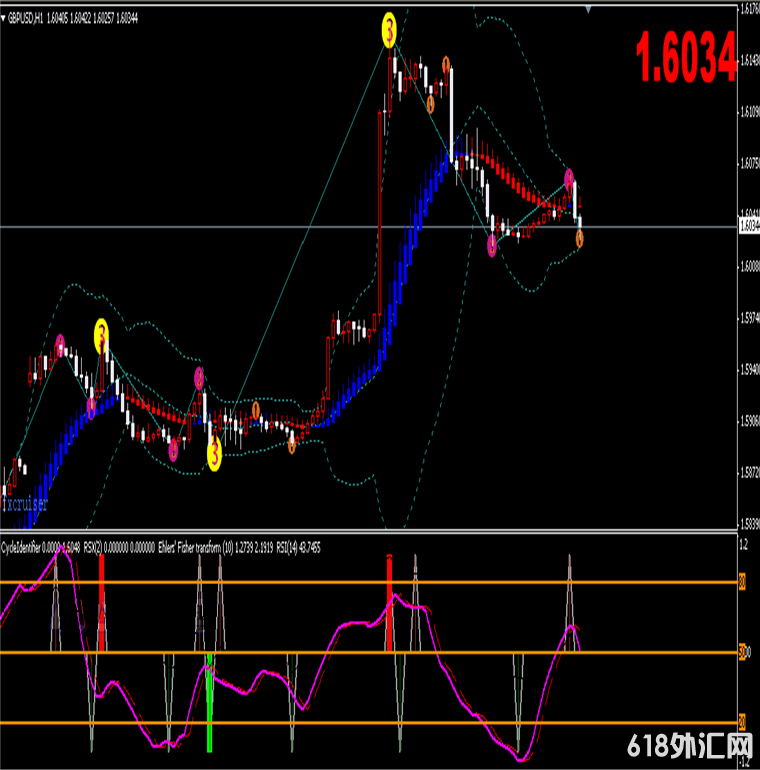Select the yellow 3 marker above highest candle
760x770 pixels.
pos(389,30)
